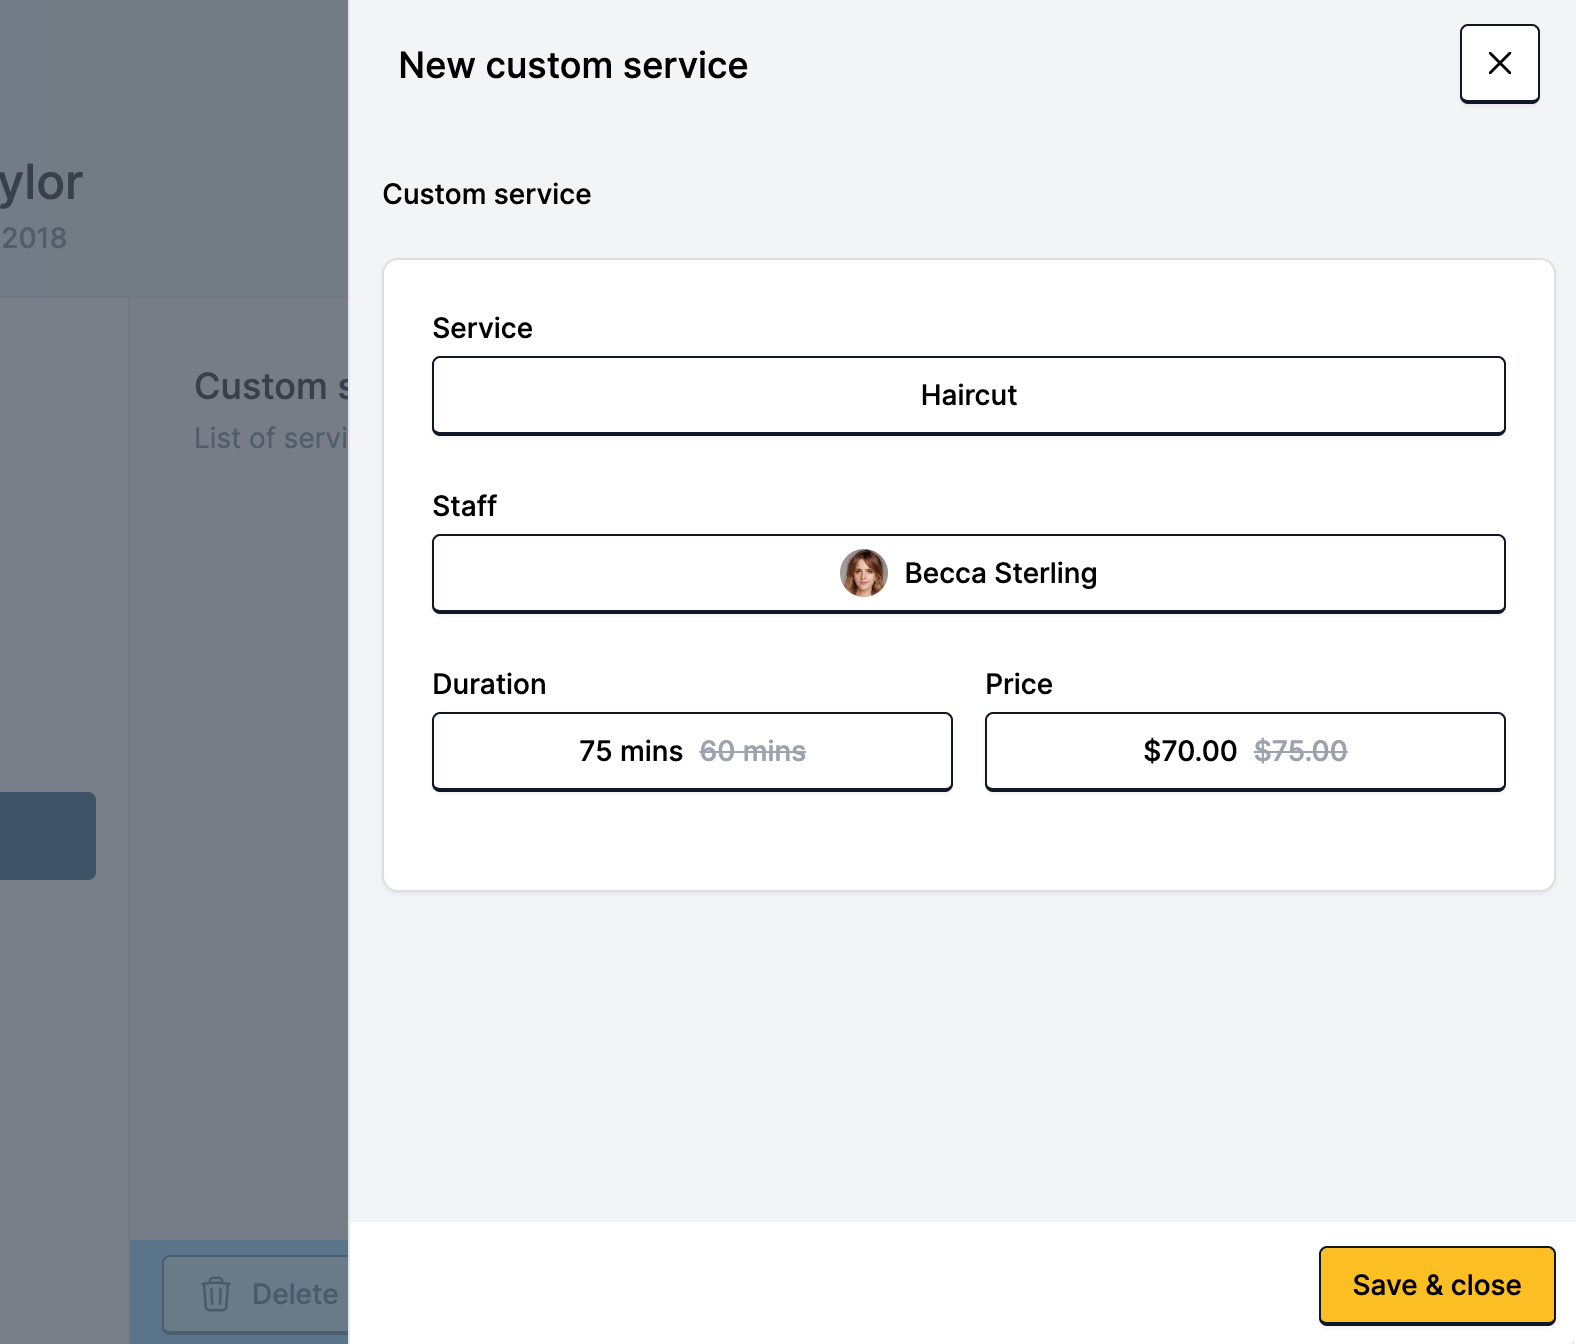Click Becca Sterling's avatar photo
The image size is (1576, 1344).
pos(863,573)
